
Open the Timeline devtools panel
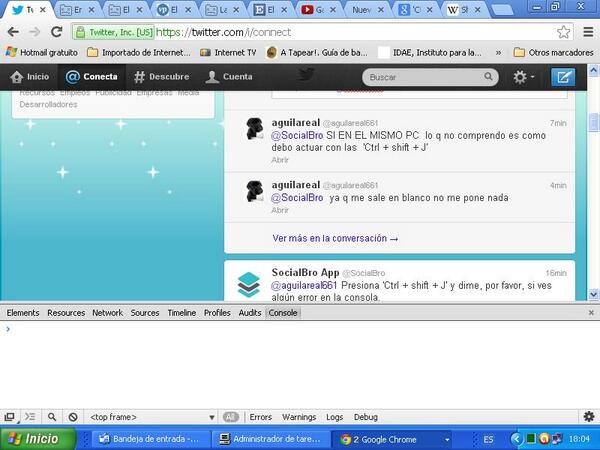click(x=182, y=313)
